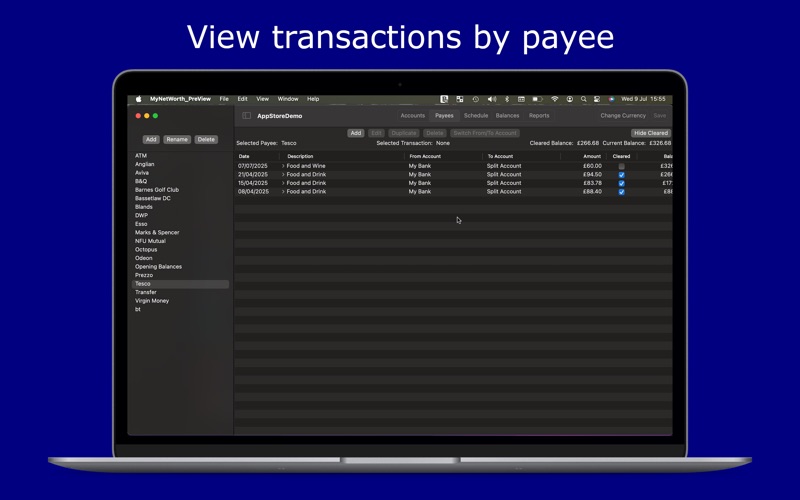Click the green full-screen window button
Image resolution: width=800 pixels, height=500 pixels.
pyautogui.click(x=155, y=116)
